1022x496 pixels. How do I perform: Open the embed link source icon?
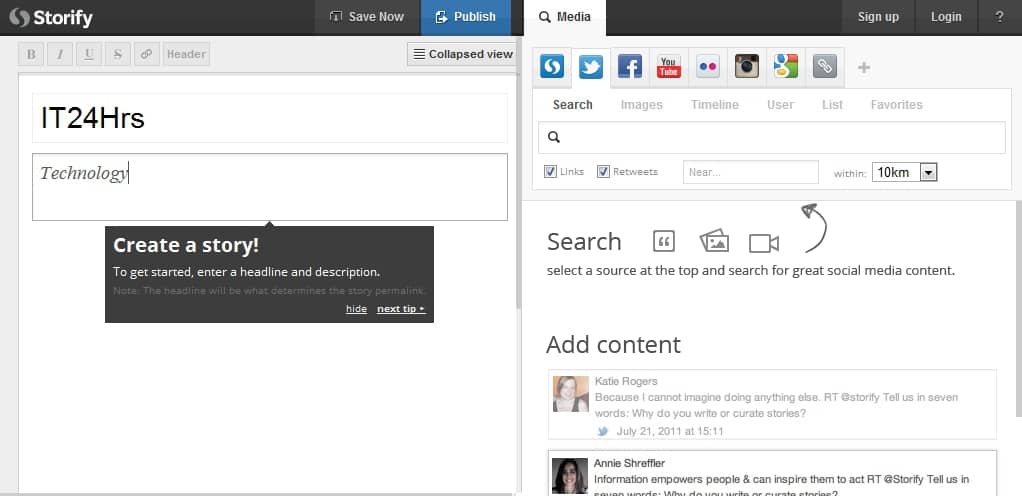pos(824,68)
